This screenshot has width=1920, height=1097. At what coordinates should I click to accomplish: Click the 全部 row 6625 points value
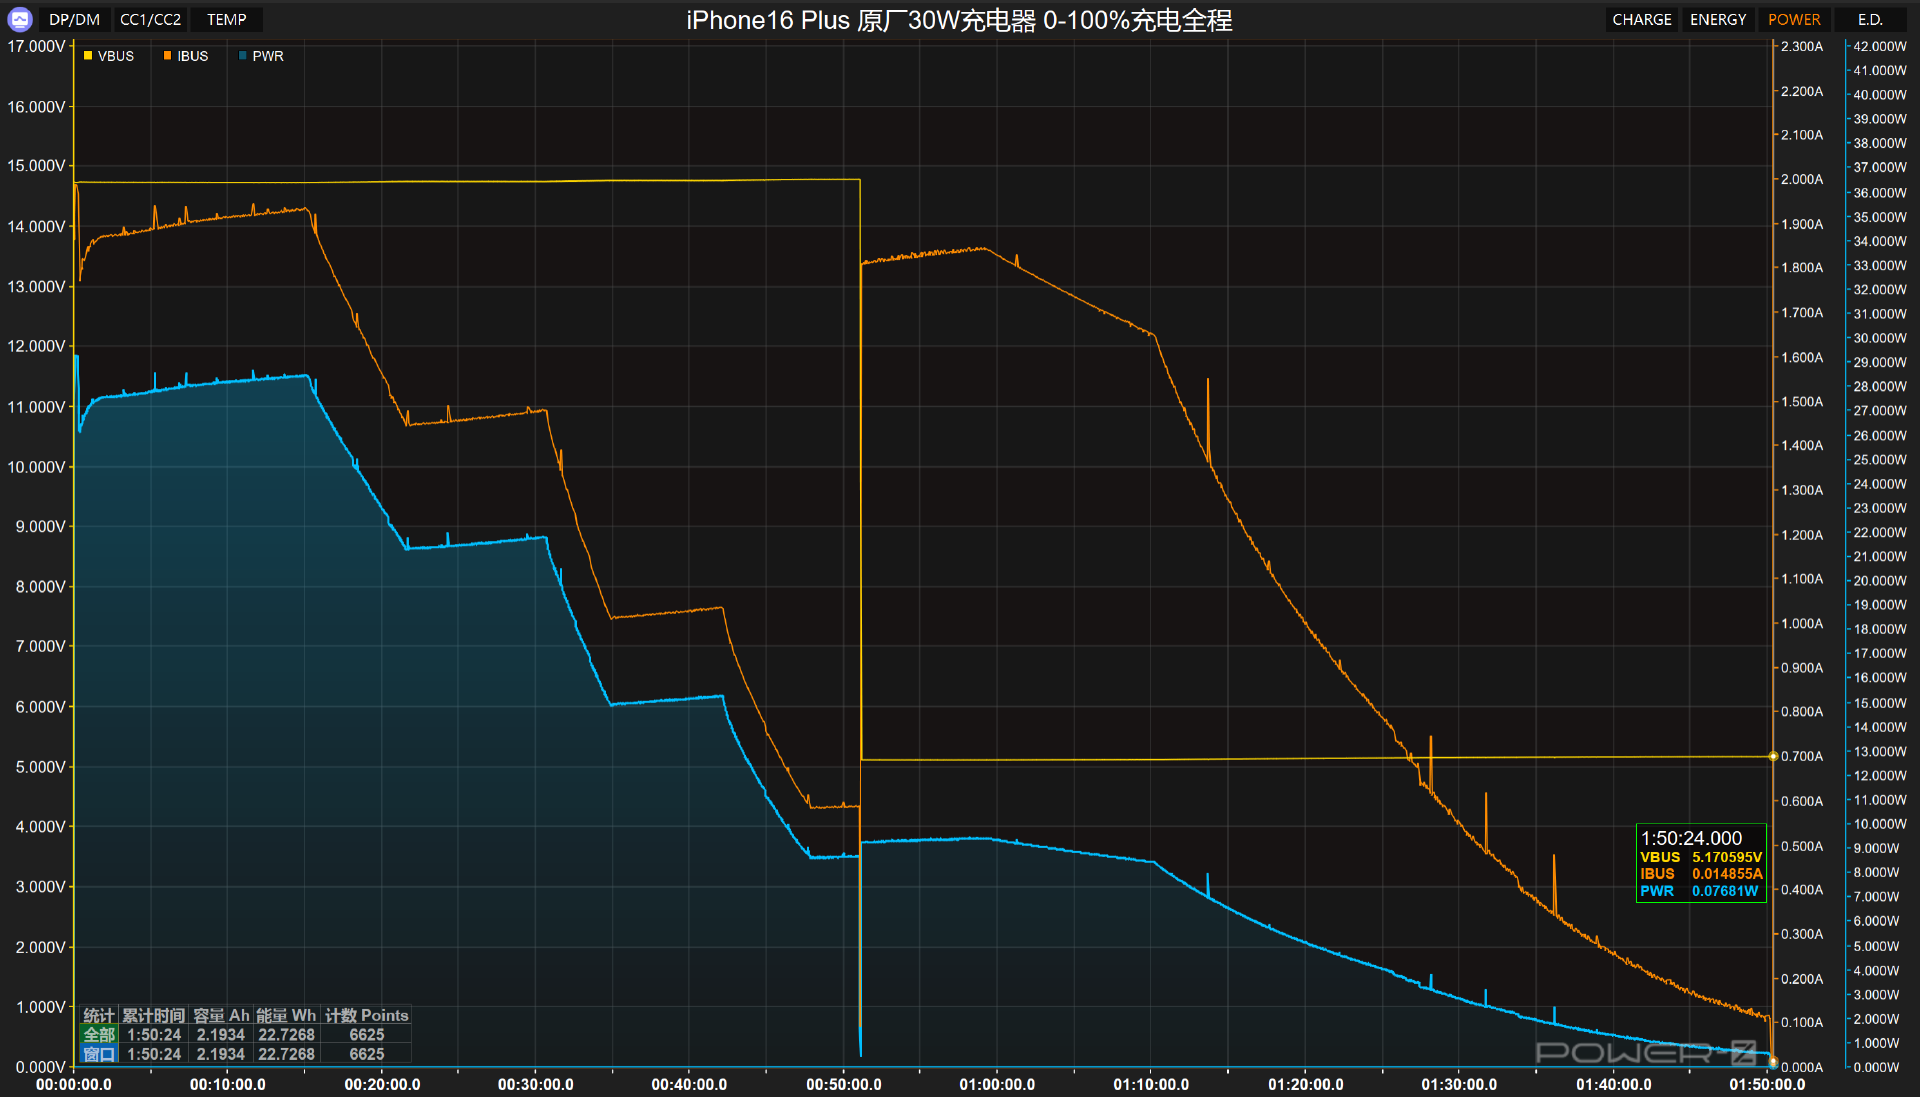pos(367,1035)
